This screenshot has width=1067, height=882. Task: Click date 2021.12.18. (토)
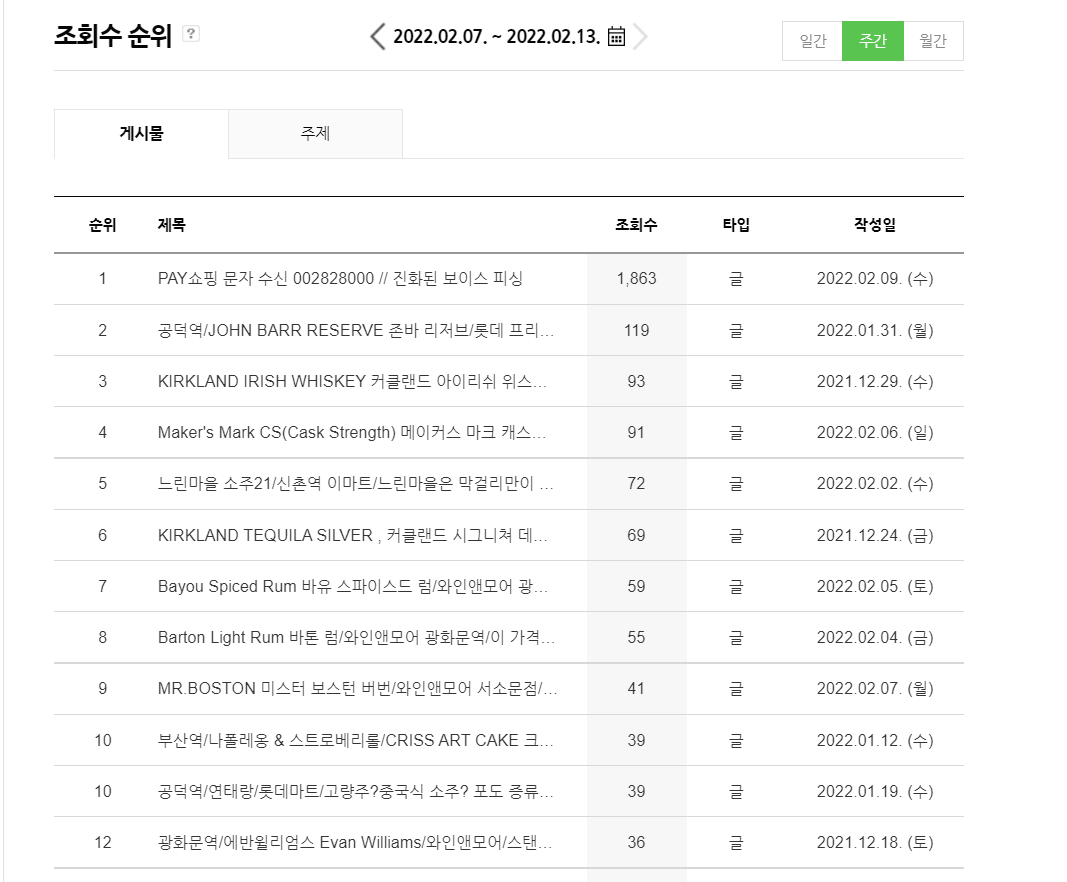tap(875, 842)
